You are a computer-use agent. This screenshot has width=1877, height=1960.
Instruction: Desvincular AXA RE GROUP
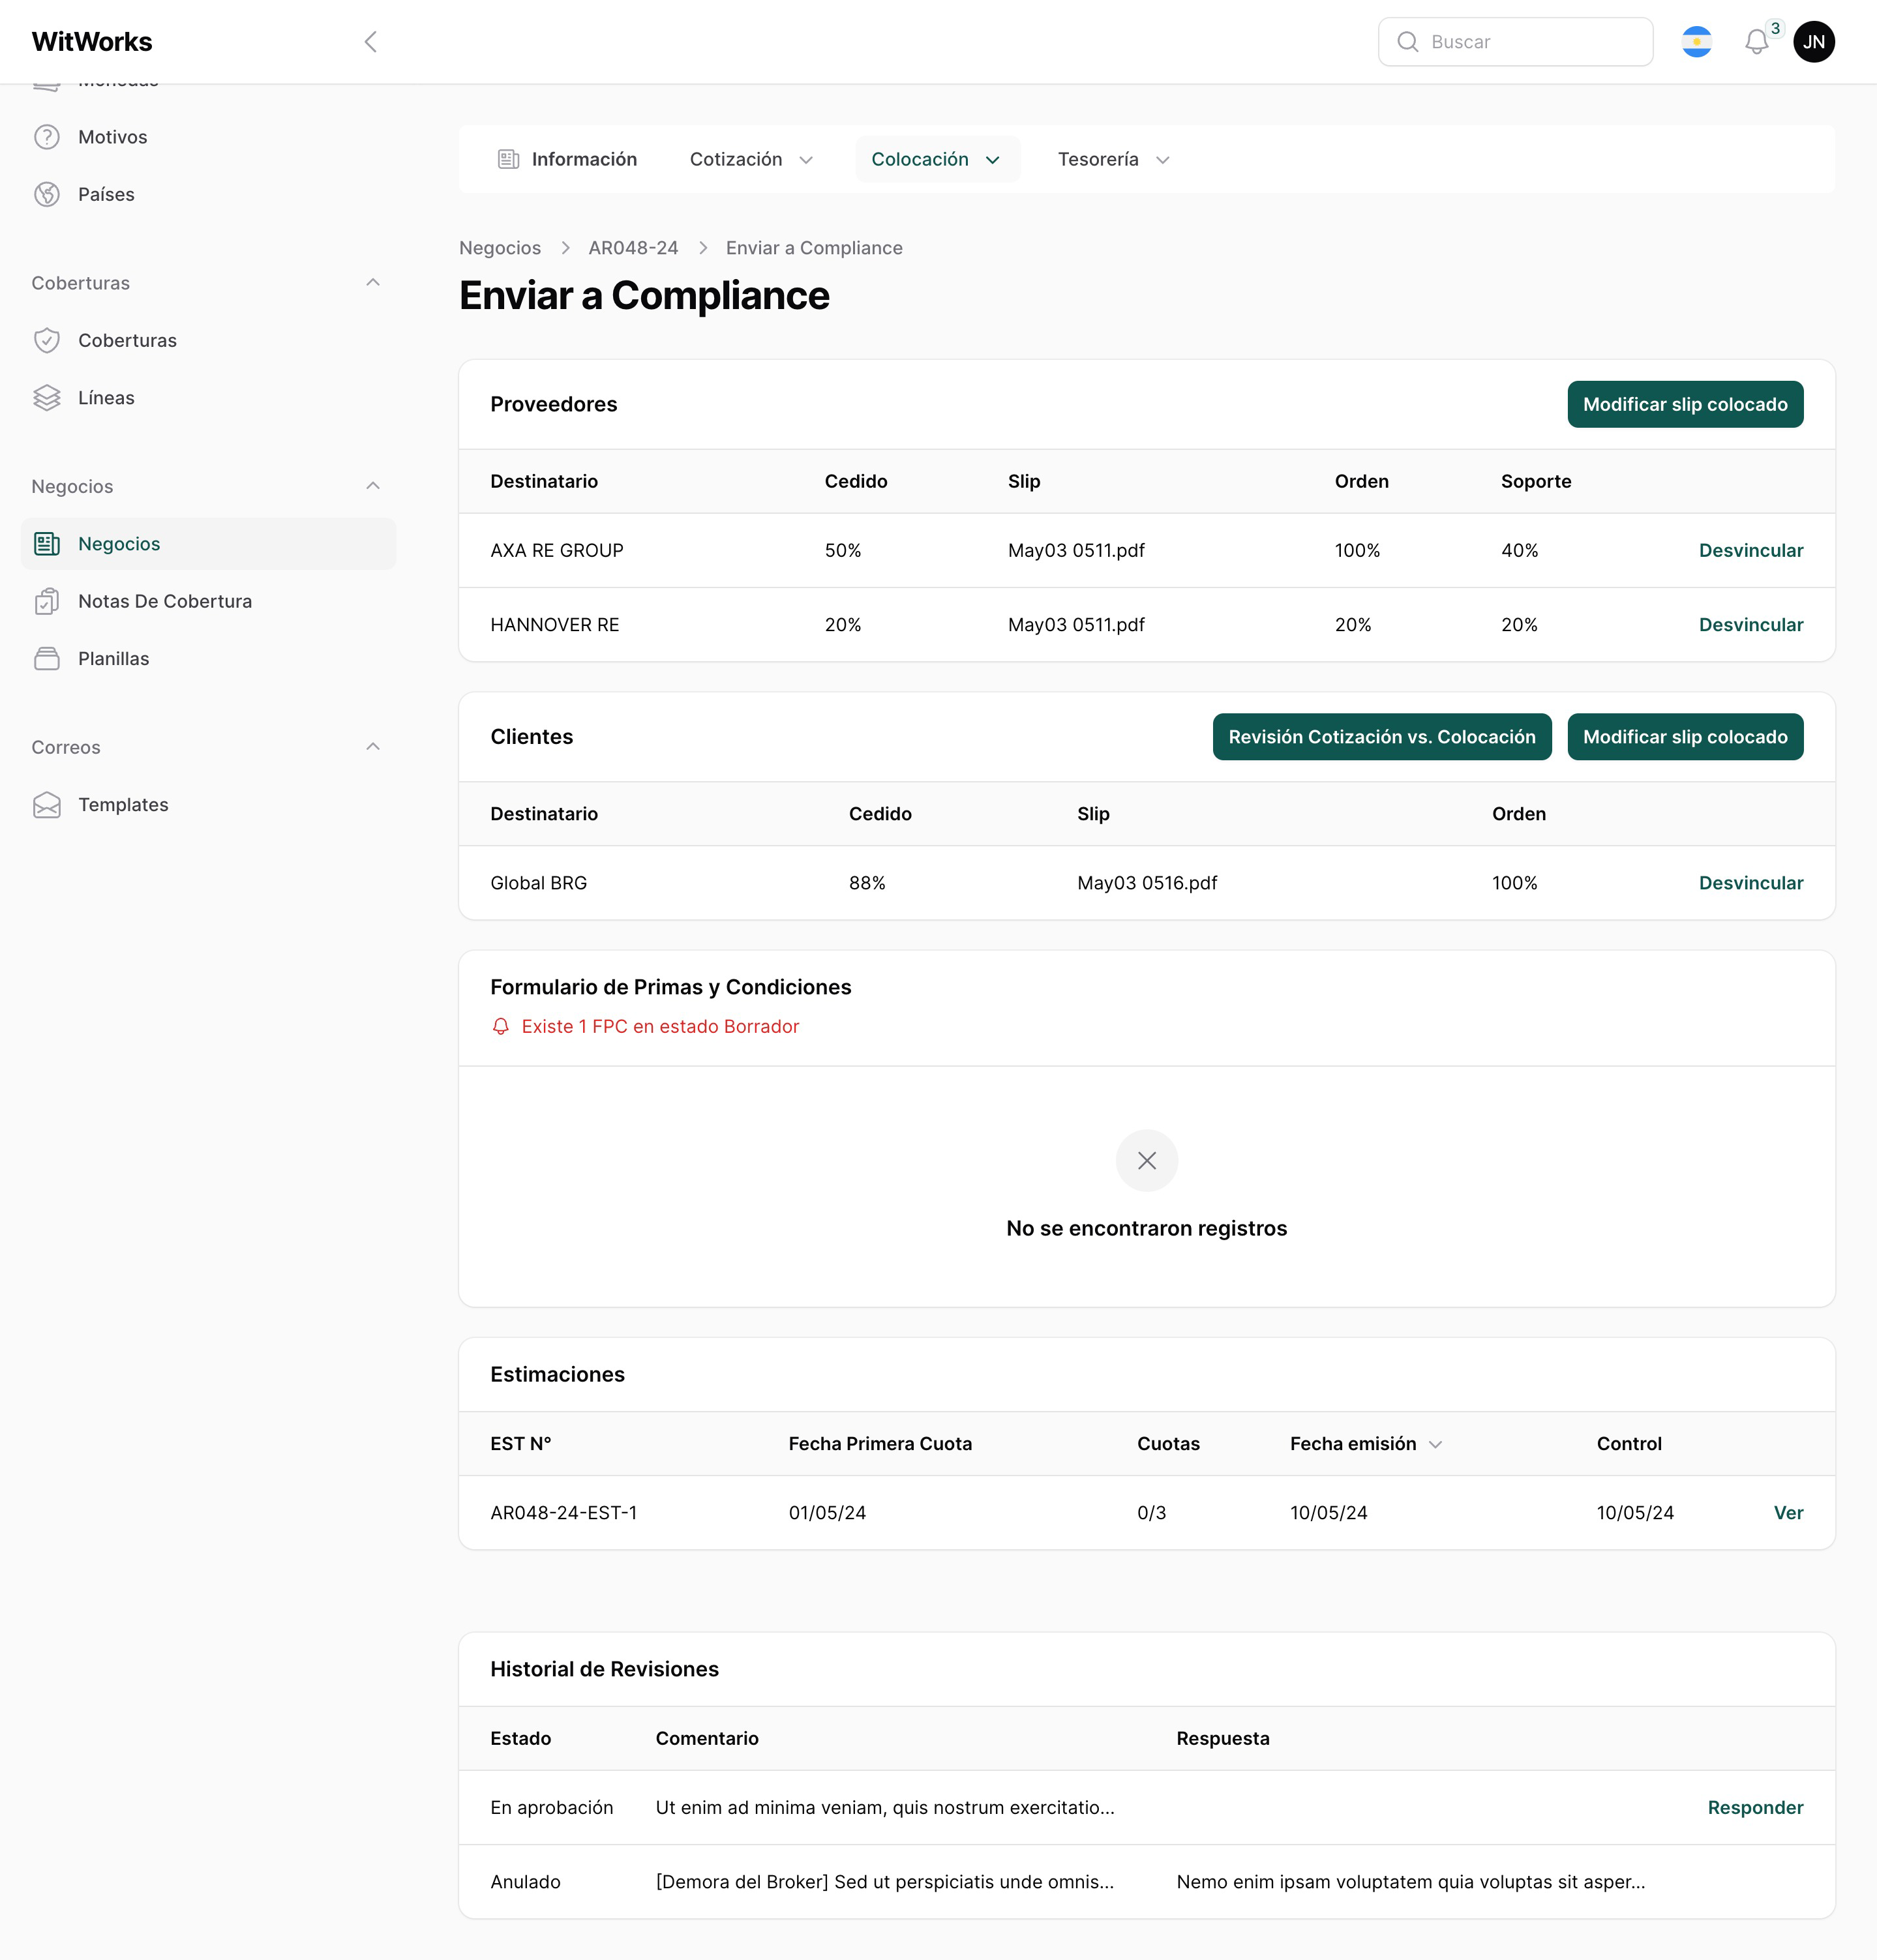[x=1750, y=550]
